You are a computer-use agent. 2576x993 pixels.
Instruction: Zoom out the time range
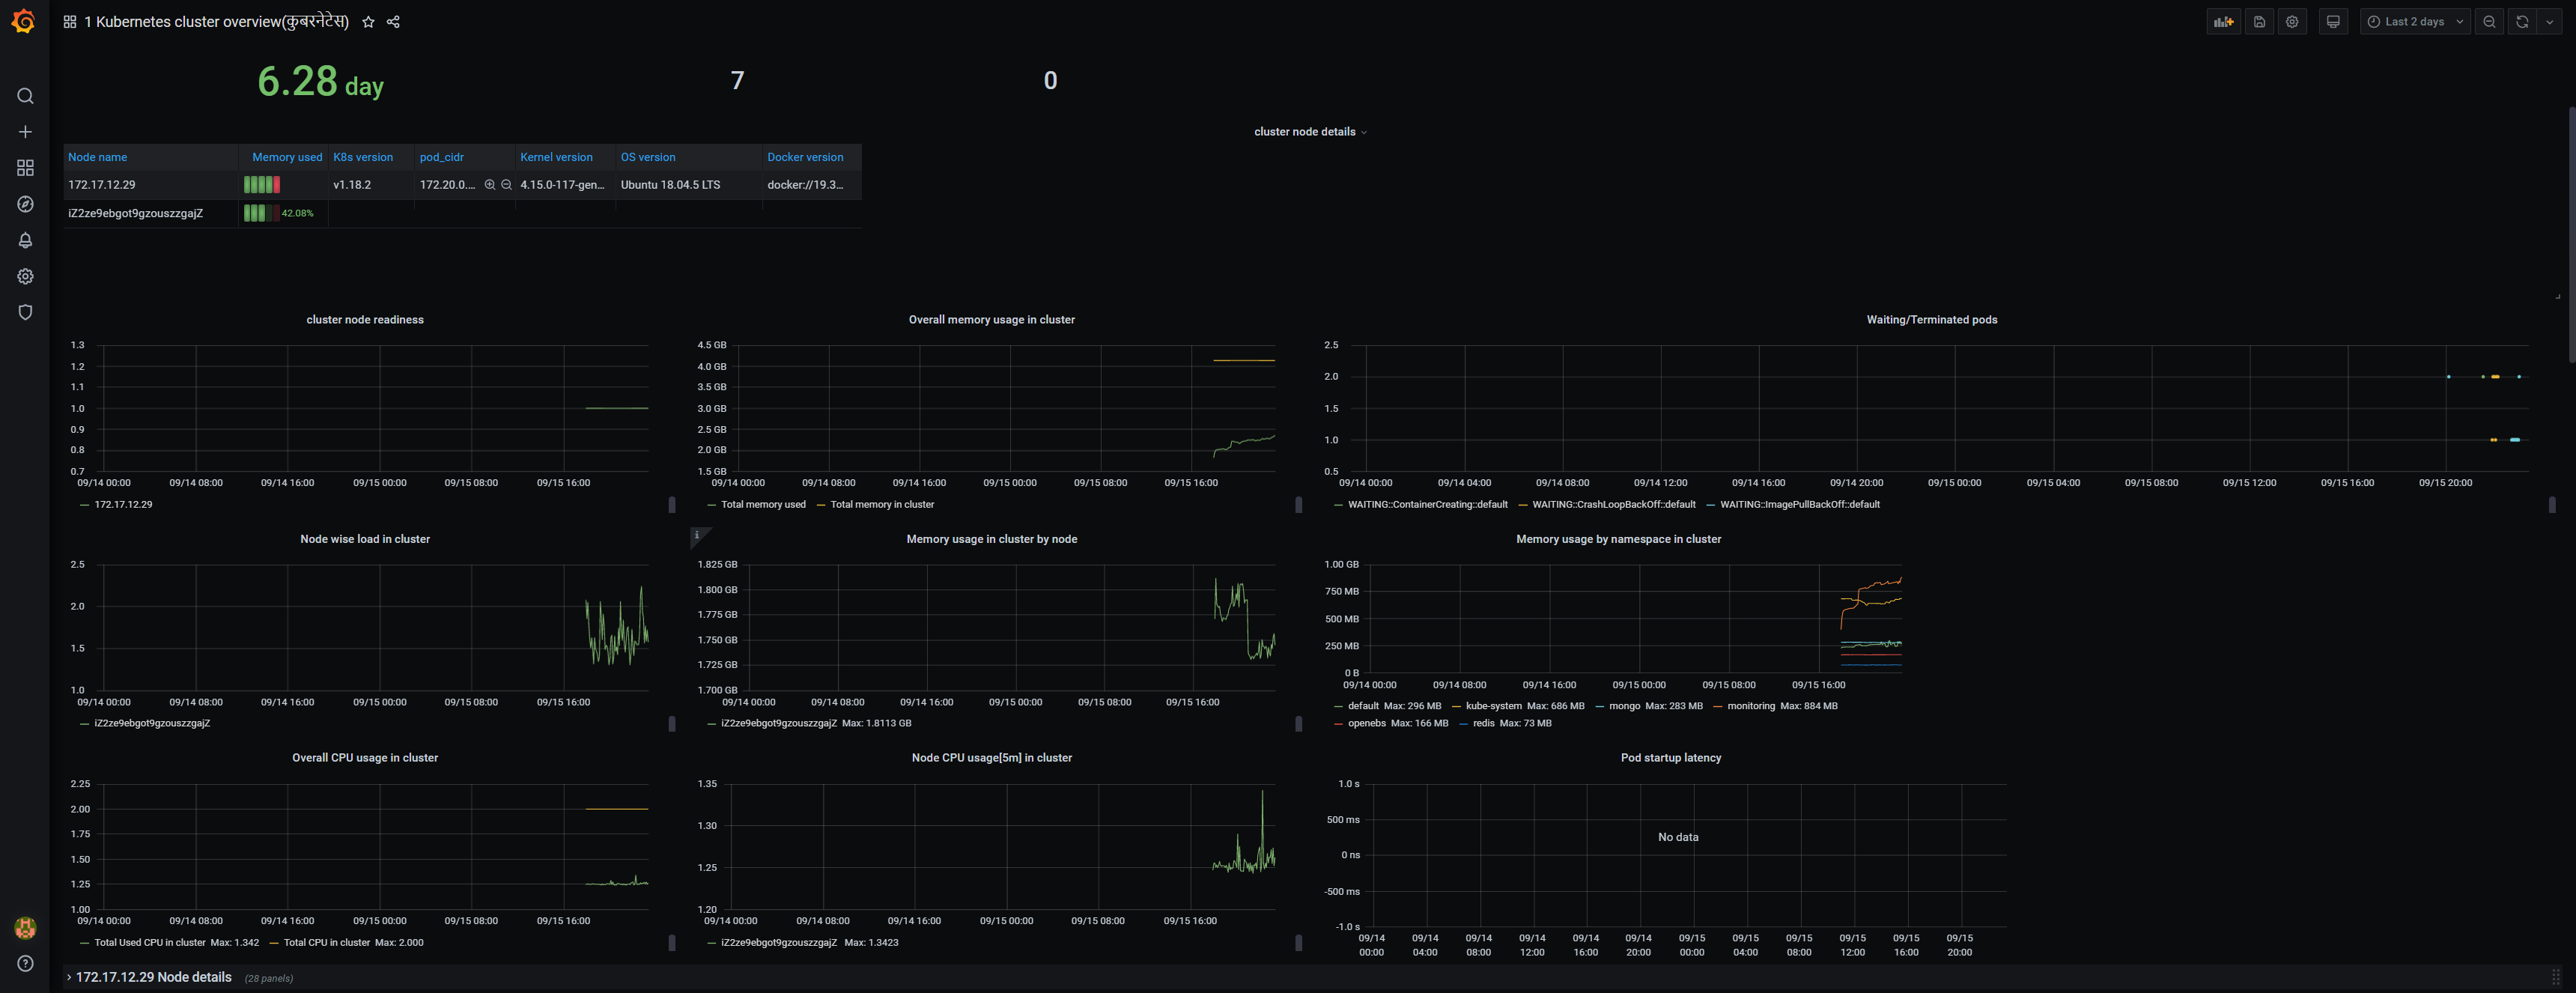(2489, 22)
